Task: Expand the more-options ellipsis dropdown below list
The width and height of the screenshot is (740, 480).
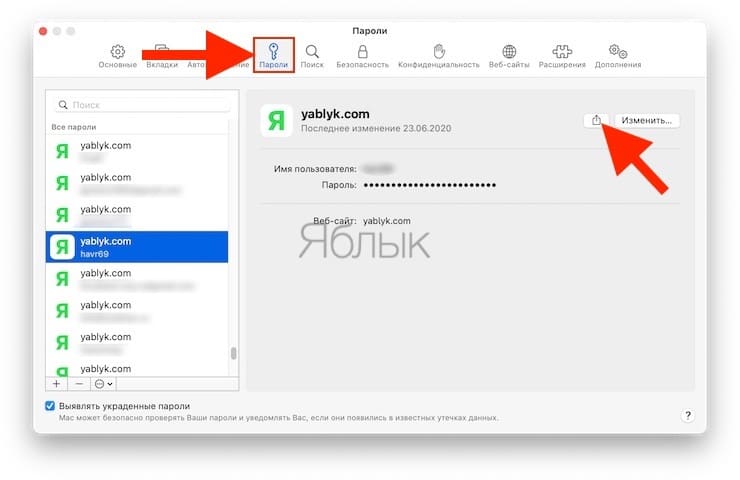Action: click(103, 384)
